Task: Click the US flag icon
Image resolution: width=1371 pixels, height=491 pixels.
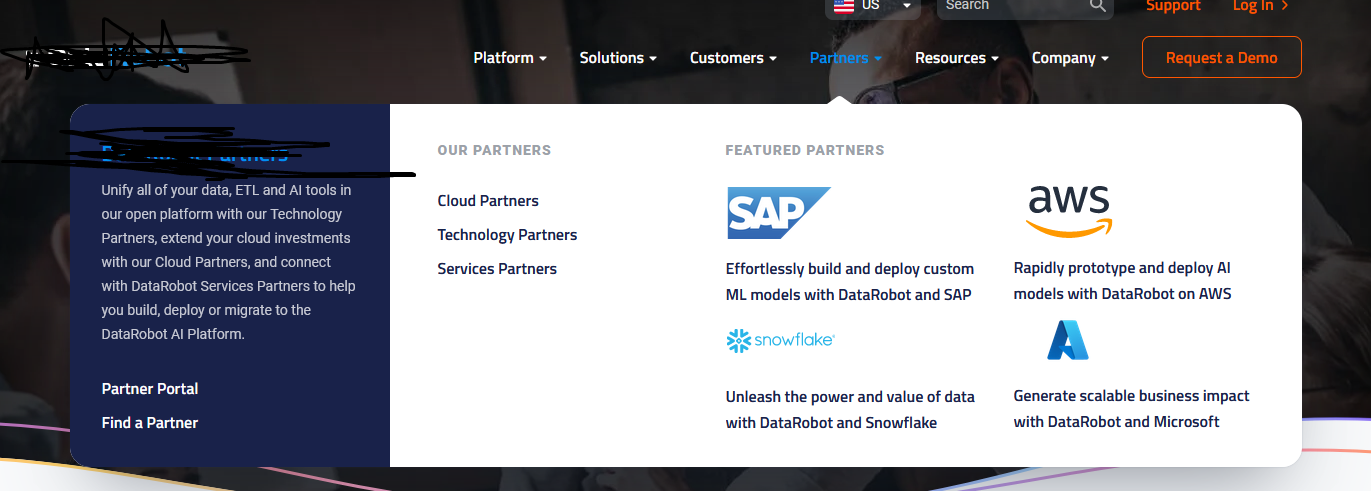Action: point(844,5)
